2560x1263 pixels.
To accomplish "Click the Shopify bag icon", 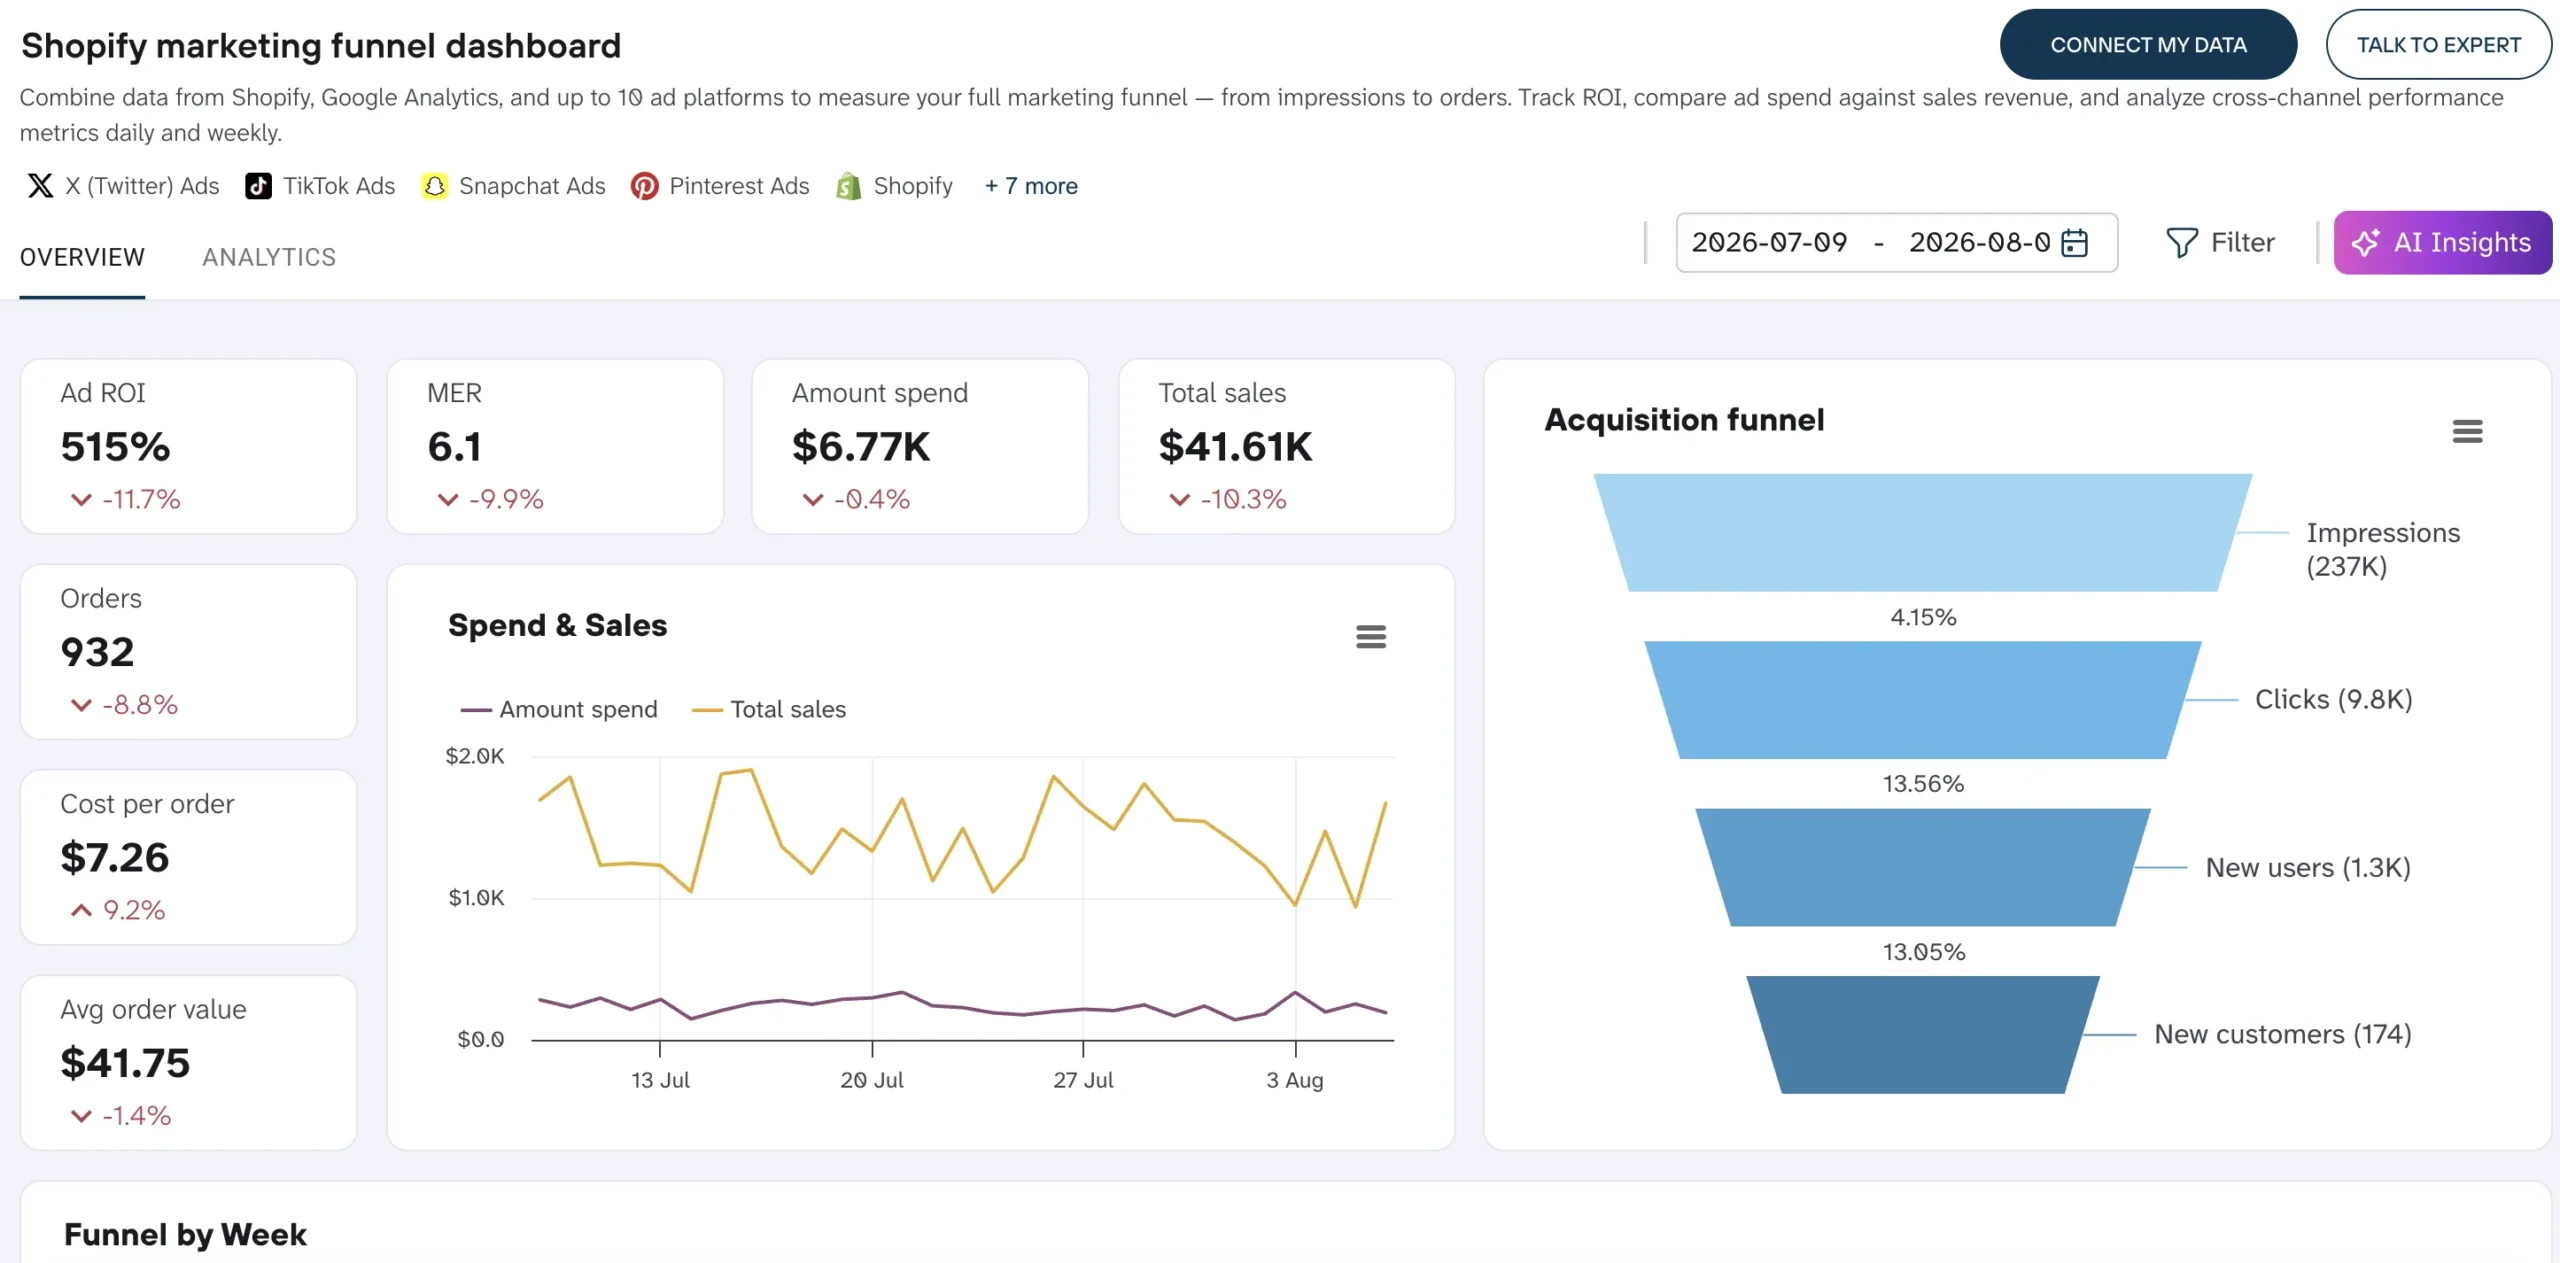I will click(848, 186).
